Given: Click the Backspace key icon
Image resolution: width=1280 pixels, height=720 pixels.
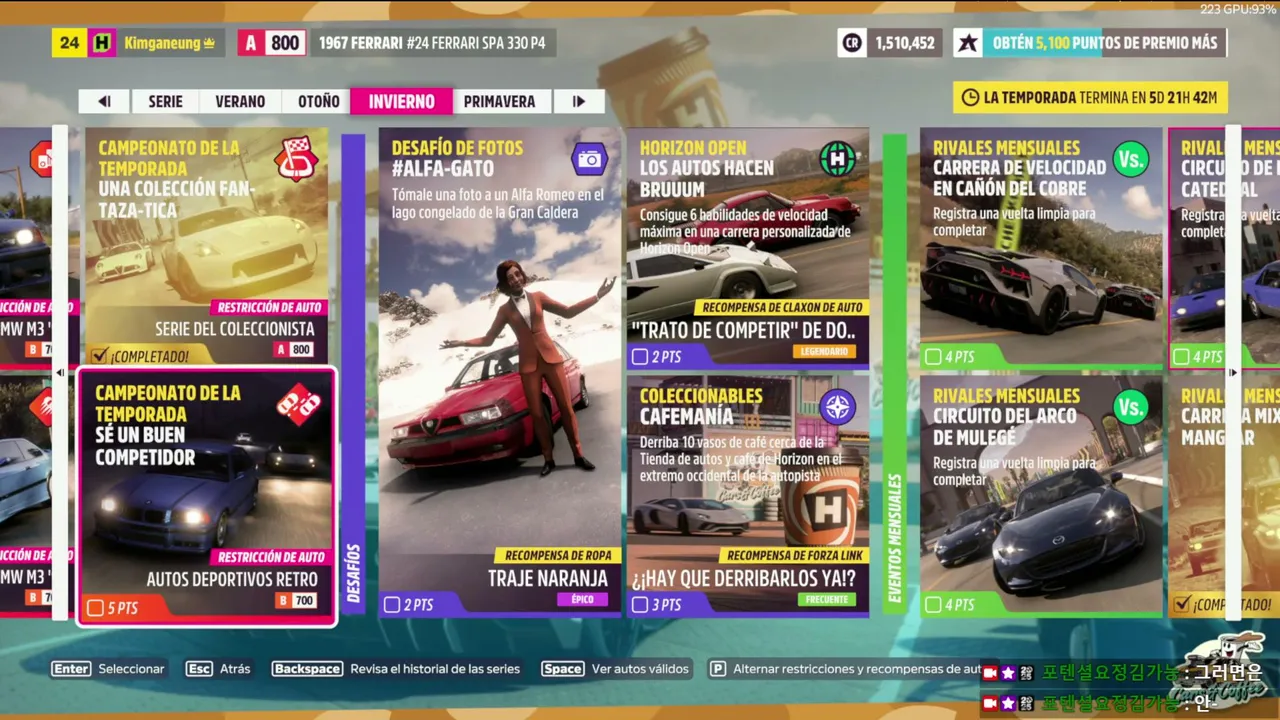Looking at the screenshot, I should pyautogui.click(x=307, y=669).
